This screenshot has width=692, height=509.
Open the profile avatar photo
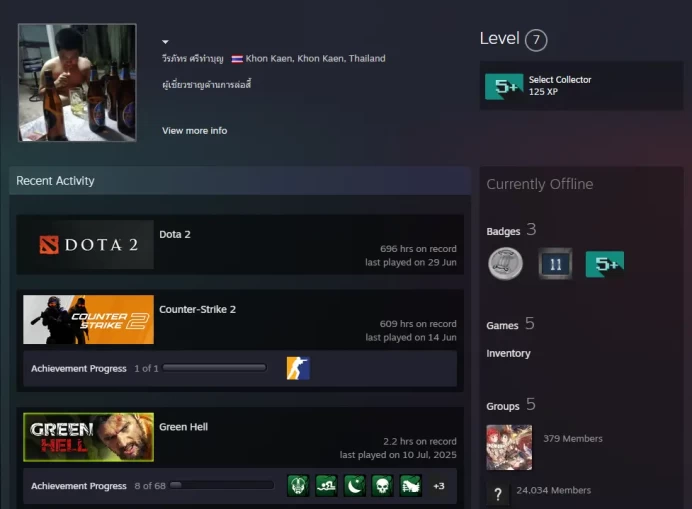point(77,83)
